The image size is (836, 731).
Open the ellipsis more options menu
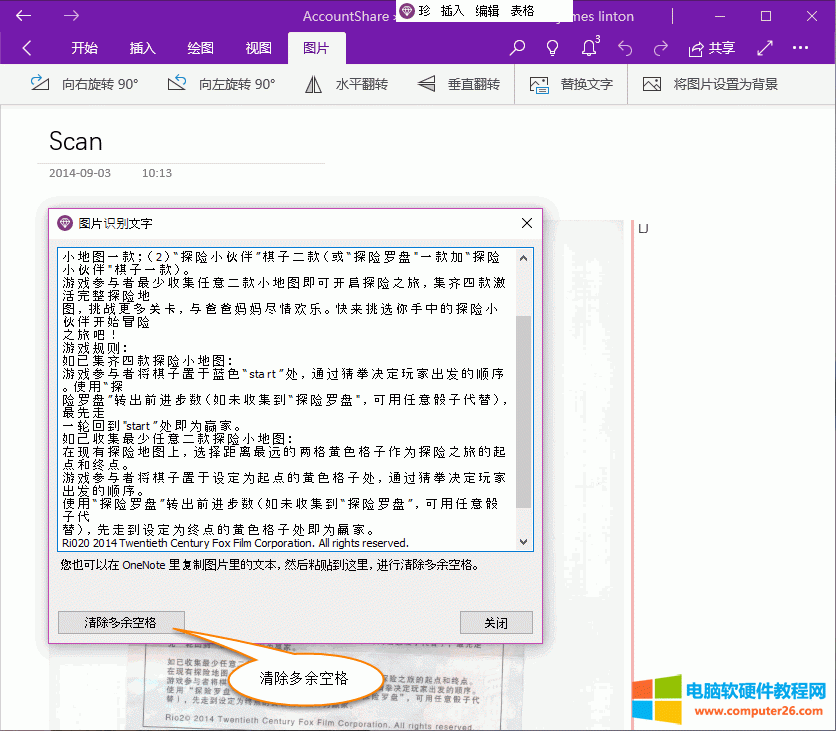pos(800,47)
